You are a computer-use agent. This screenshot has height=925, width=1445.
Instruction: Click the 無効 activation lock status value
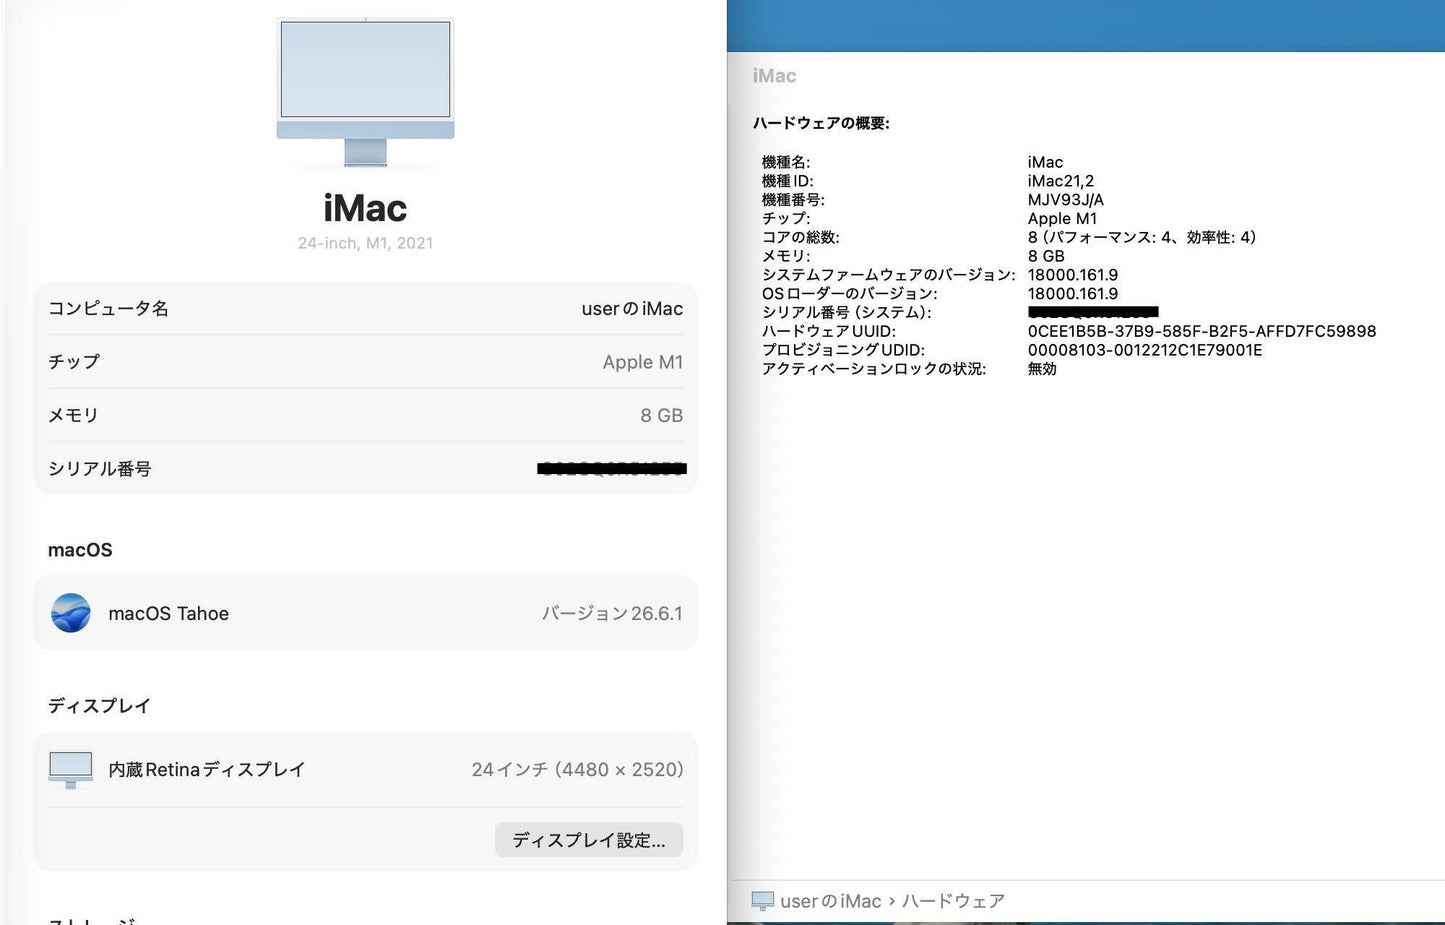1042,369
